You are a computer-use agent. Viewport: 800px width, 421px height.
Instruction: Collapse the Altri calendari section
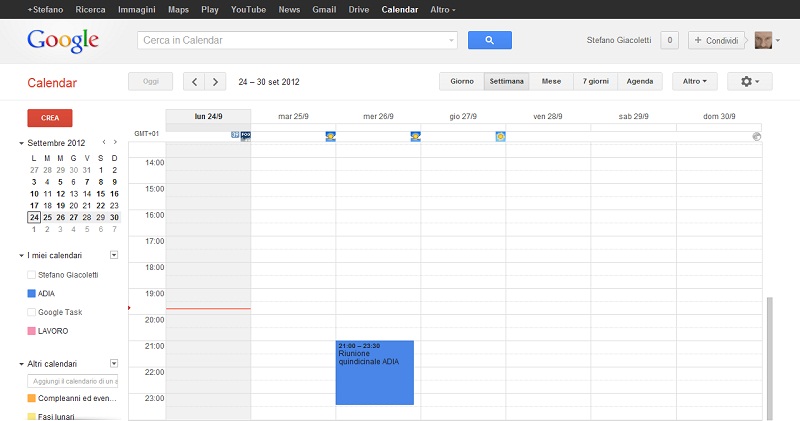[21, 364]
